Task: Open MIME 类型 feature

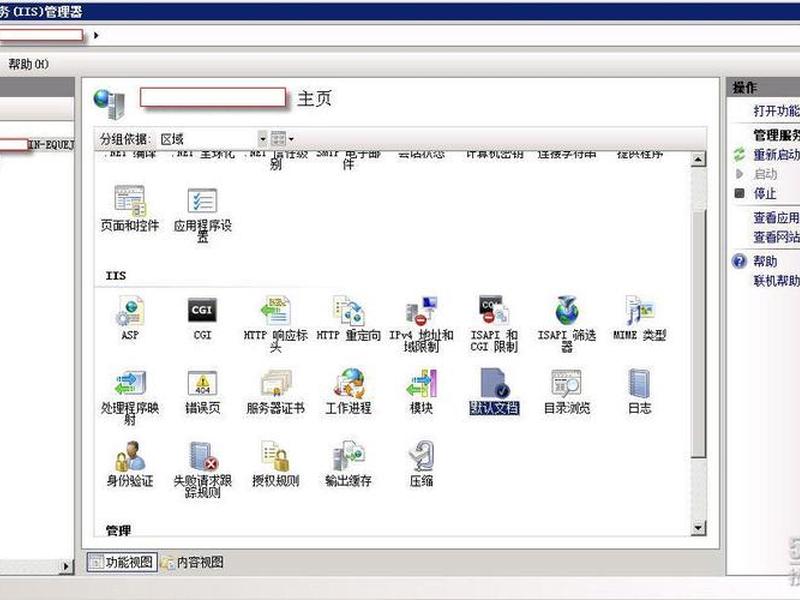Action: [640, 318]
